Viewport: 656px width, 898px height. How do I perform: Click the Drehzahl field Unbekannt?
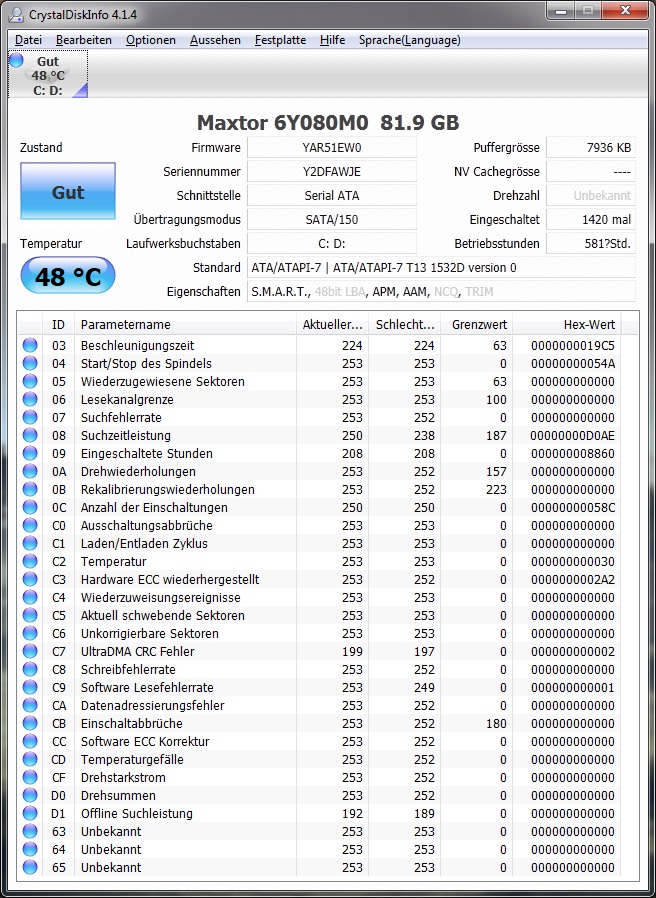[x=591, y=196]
